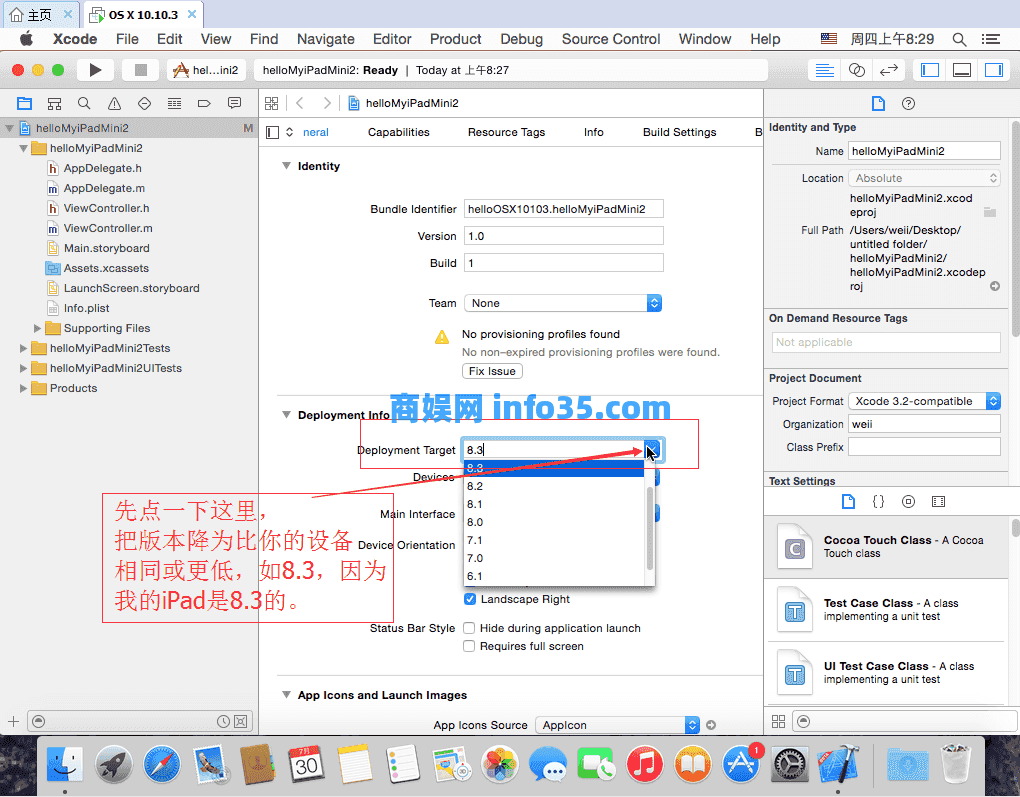Switch to the Assistant editor
This screenshot has height=797, width=1020.
point(857,70)
